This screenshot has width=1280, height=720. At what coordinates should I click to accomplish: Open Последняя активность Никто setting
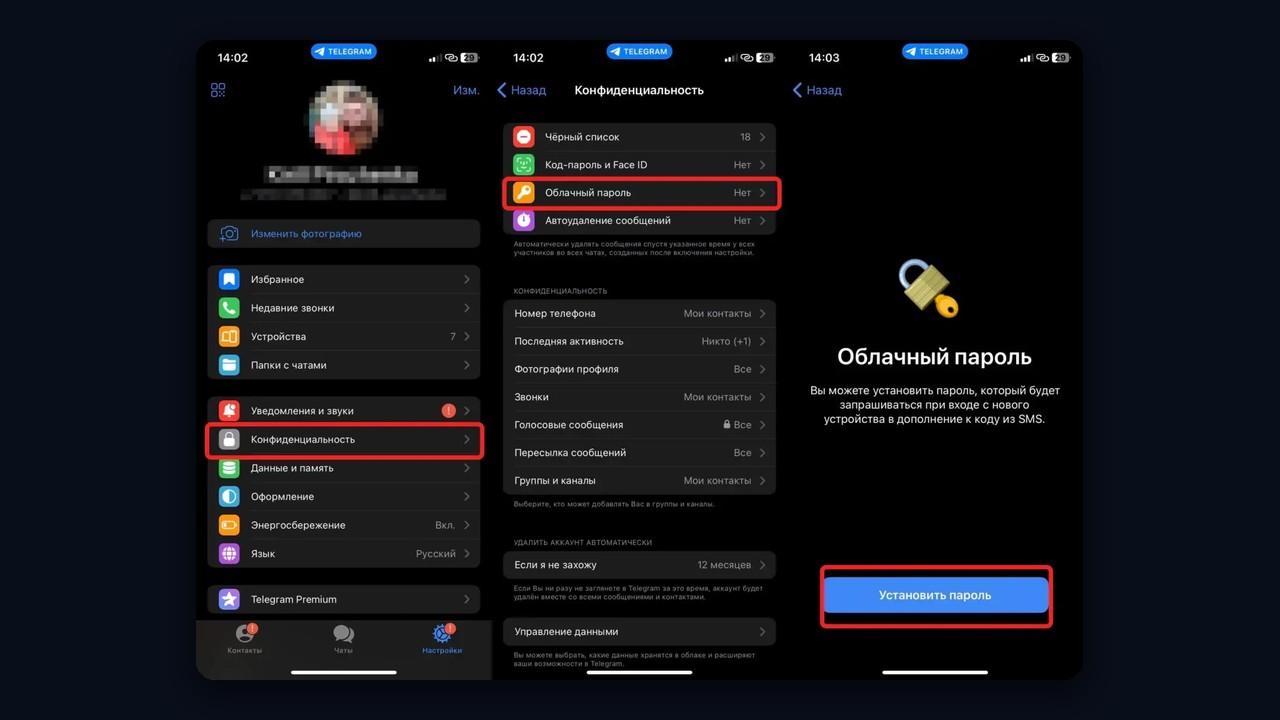coord(640,342)
